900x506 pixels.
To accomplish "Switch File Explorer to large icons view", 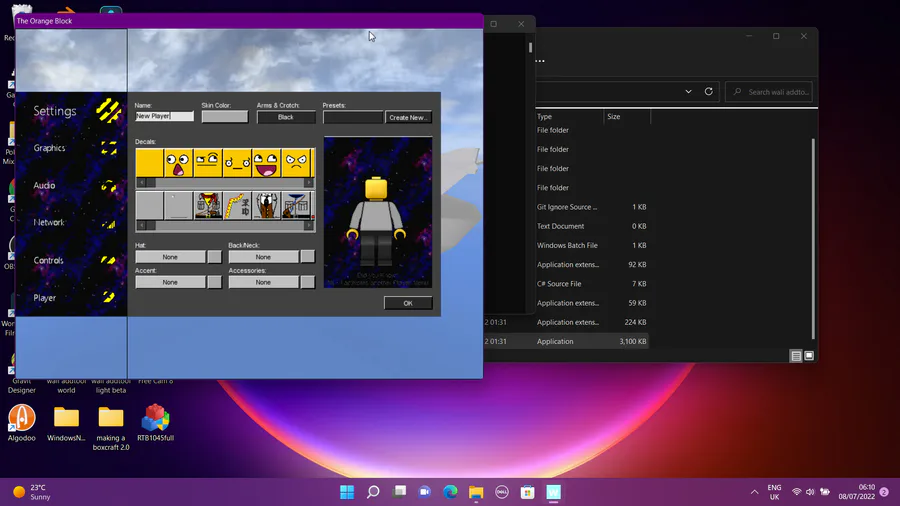I will tap(809, 356).
